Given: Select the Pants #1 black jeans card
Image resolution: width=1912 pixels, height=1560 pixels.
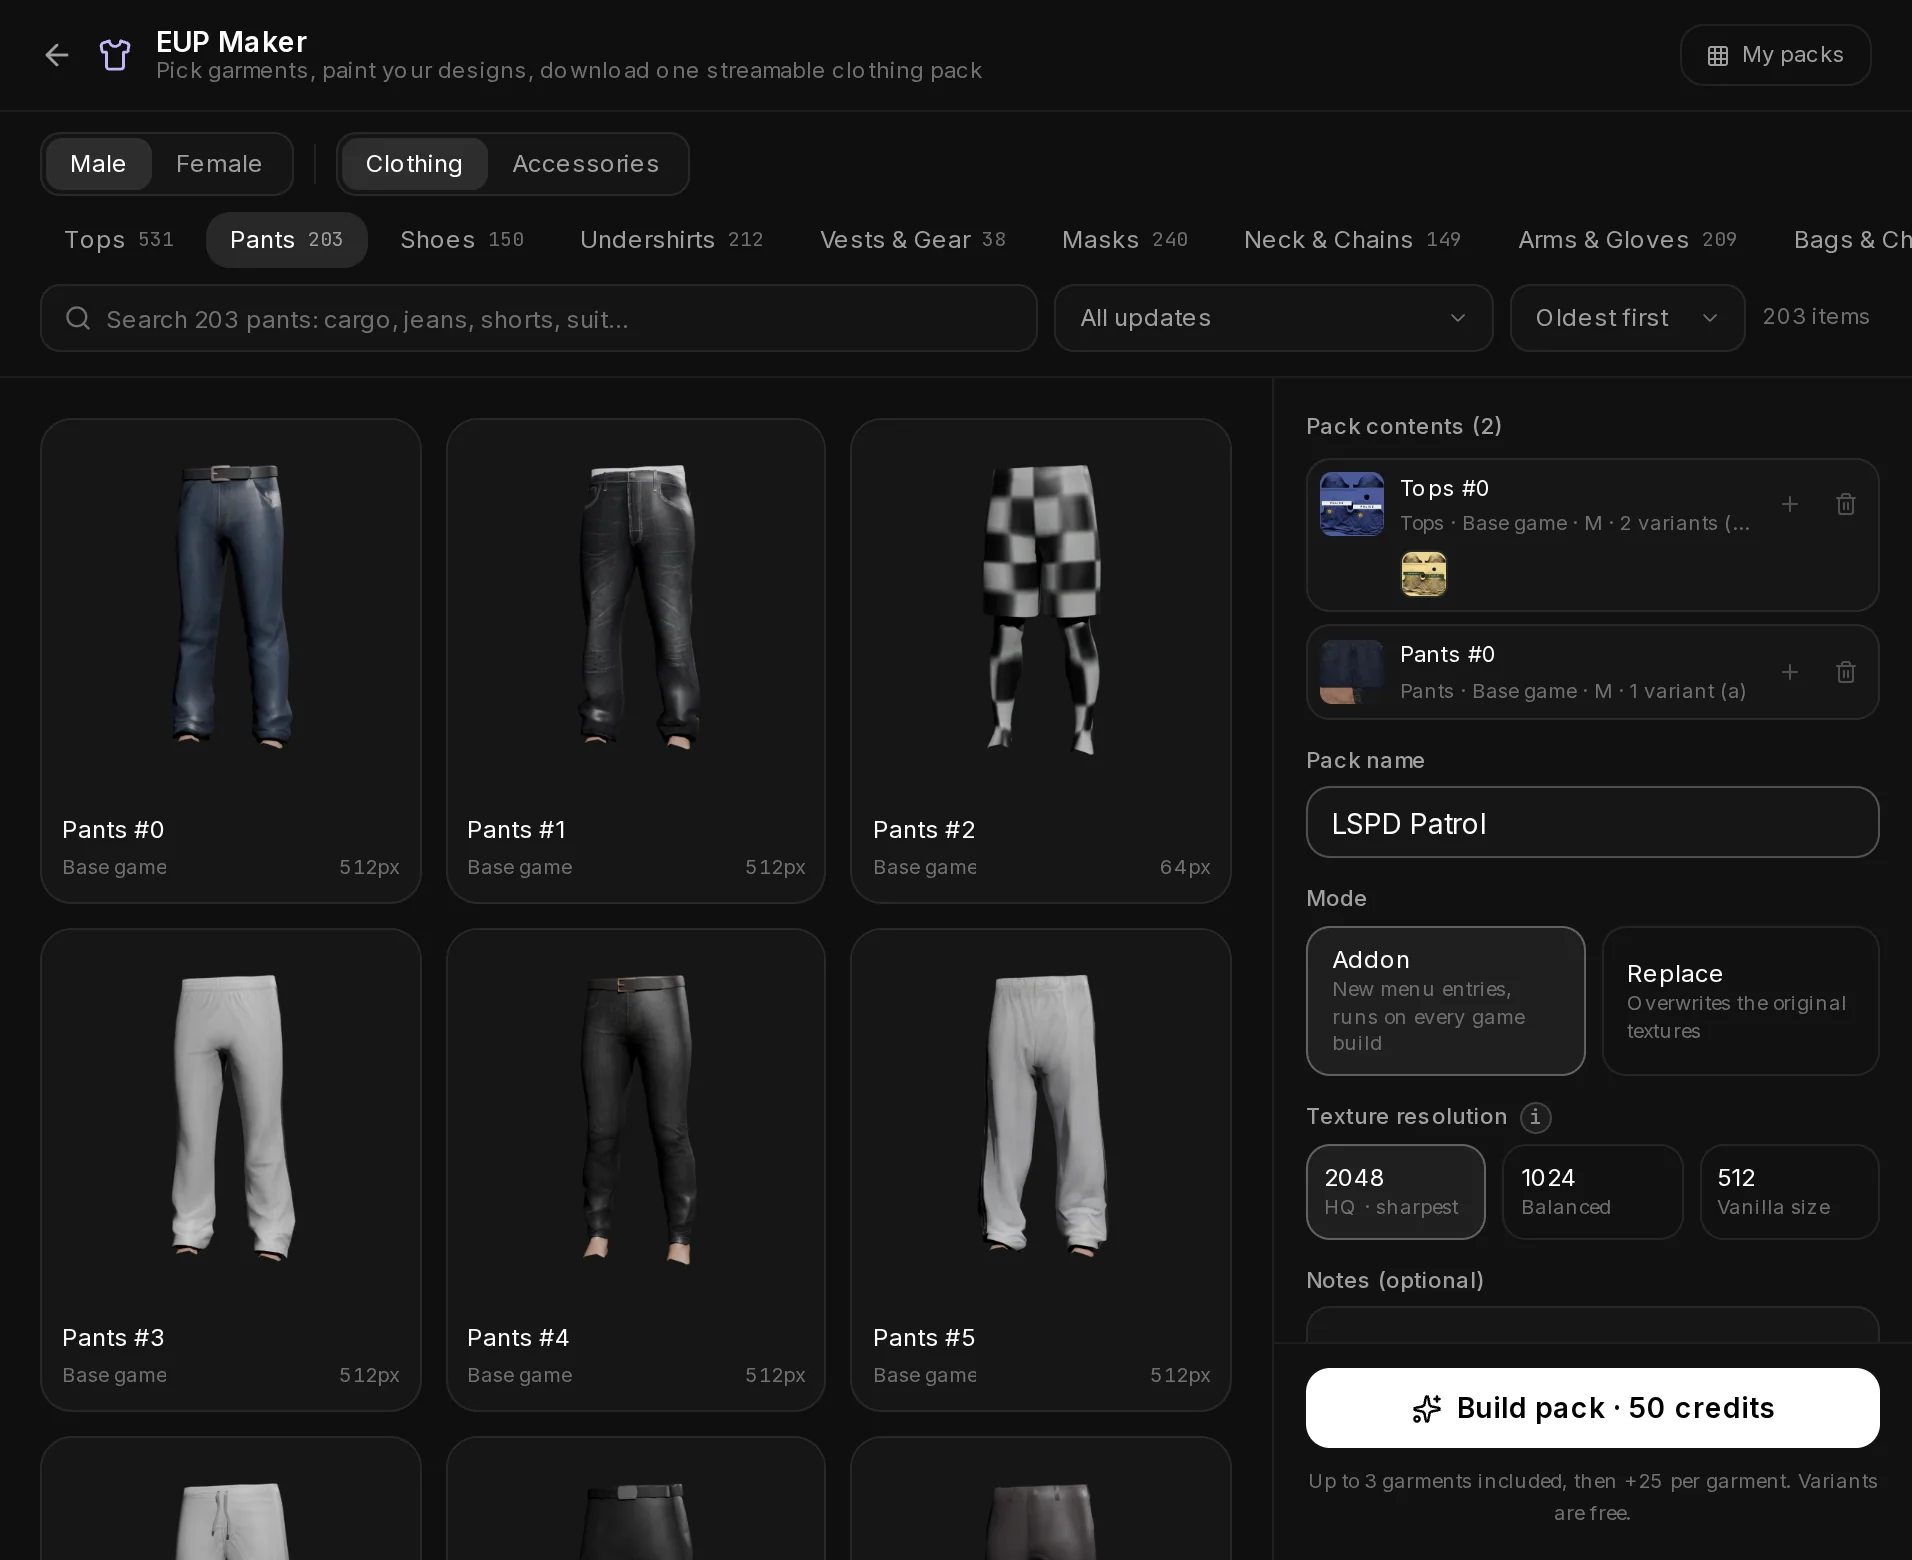Looking at the screenshot, I should (636, 661).
